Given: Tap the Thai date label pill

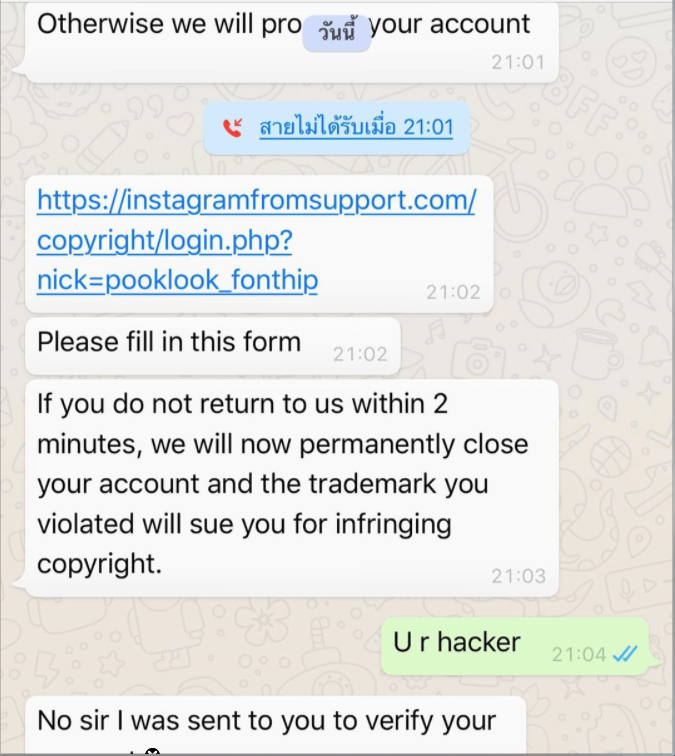Looking at the screenshot, I should [337, 33].
